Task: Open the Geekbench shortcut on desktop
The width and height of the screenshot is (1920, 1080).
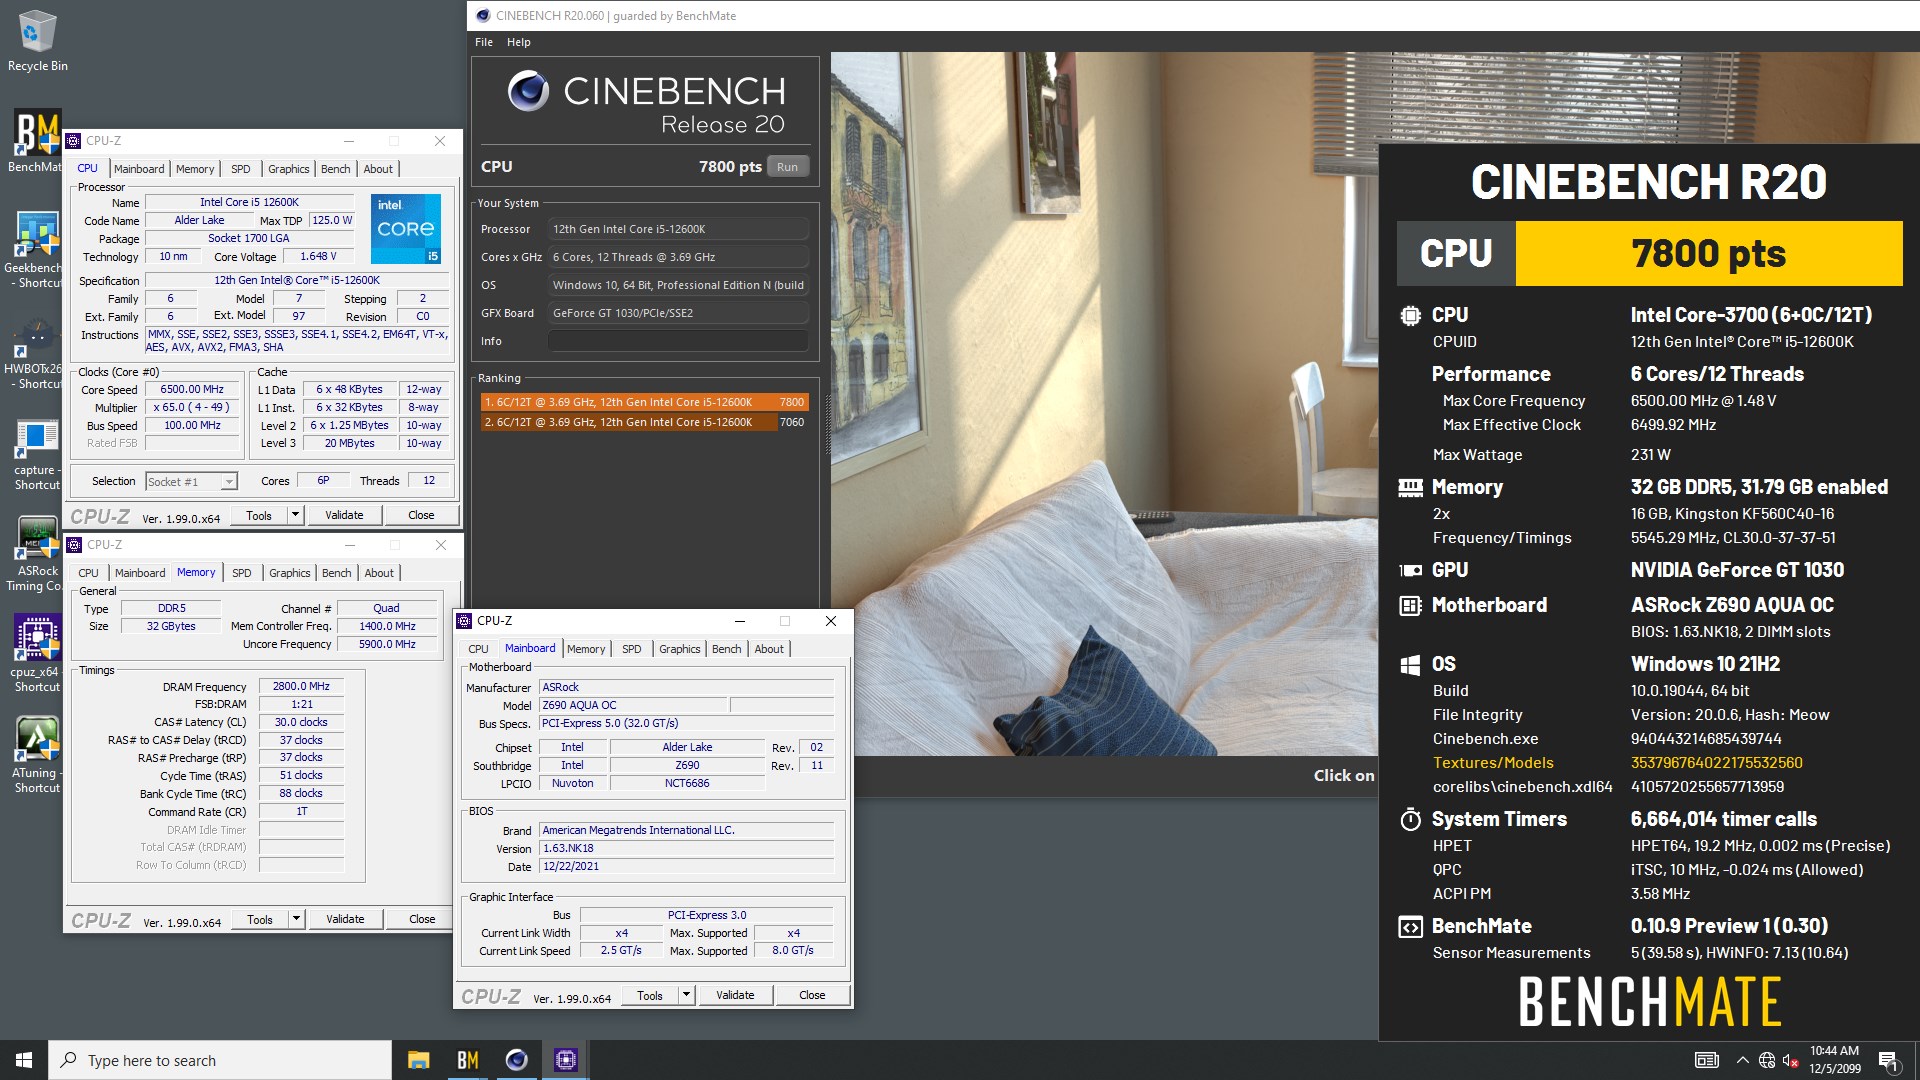Action: [x=37, y=250]
